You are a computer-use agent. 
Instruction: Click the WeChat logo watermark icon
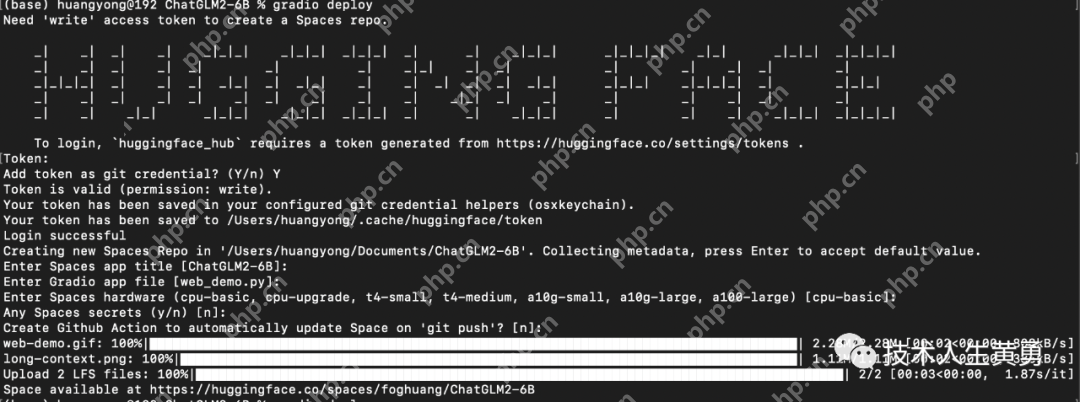[x=857, y=349]
